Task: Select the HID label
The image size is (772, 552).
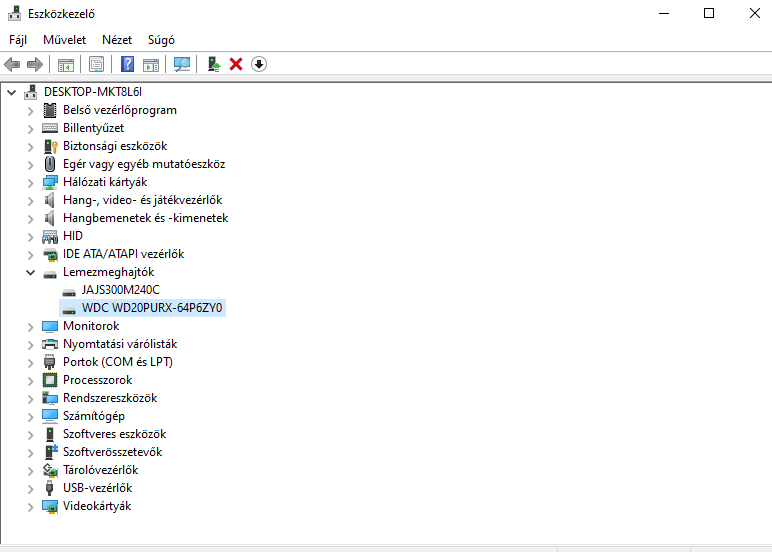Action: point(73,236)
